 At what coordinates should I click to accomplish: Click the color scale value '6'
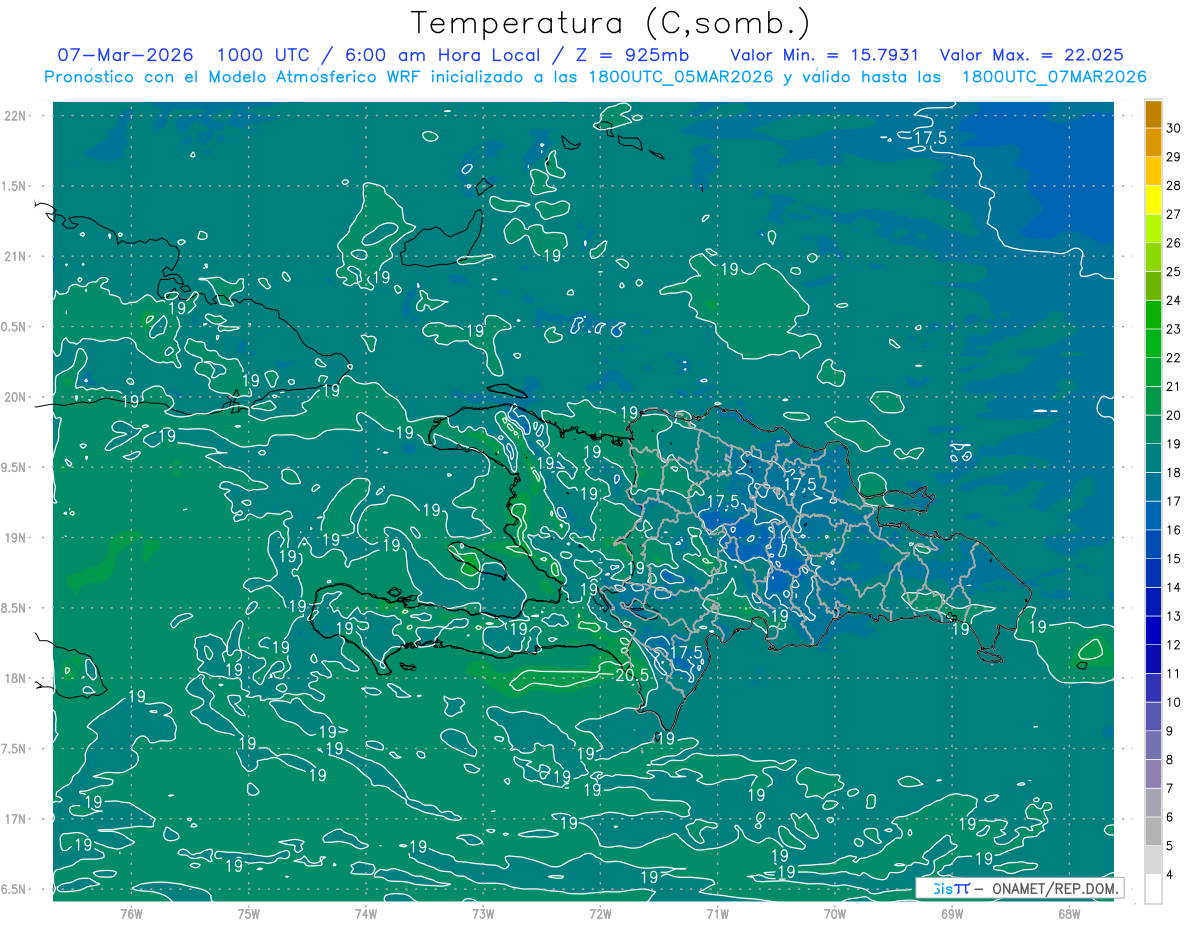(x=1171, y=817)
